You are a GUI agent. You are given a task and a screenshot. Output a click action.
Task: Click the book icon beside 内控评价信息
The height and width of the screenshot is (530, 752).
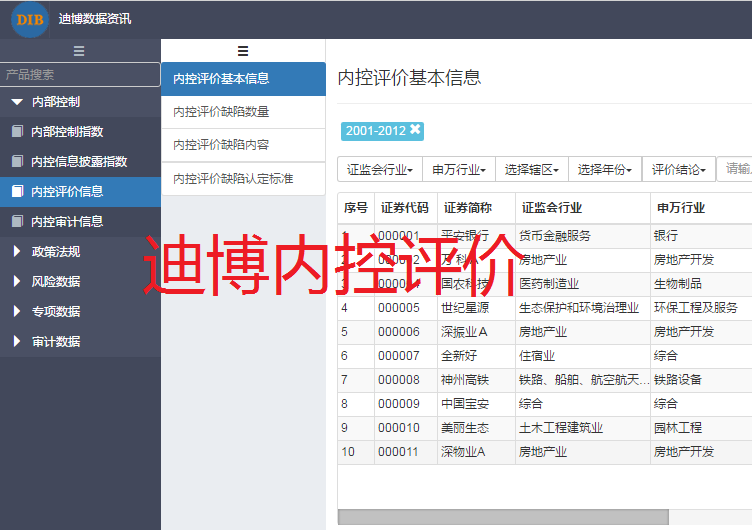tap(17, 191)
